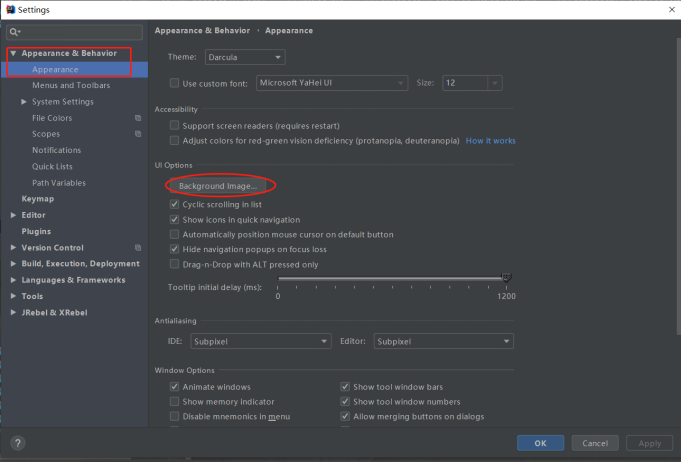The width and height of the screenshot is (681, 463).
Task: Uncheck Show tool window bars
Action: point(345,387)
